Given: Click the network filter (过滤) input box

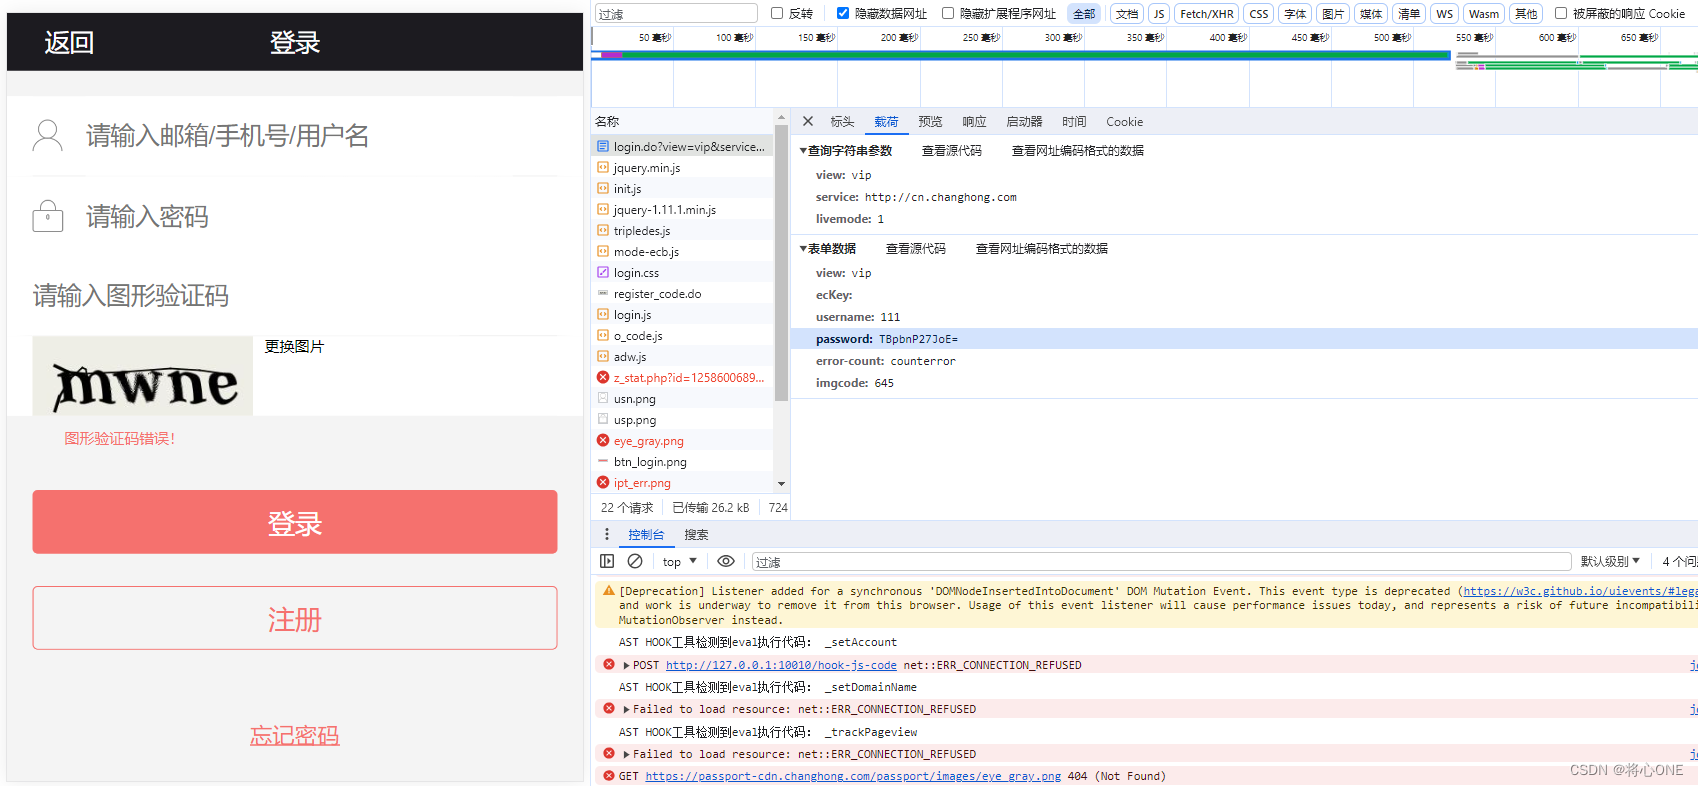Looking at the screenshot, I should point(677,13).
